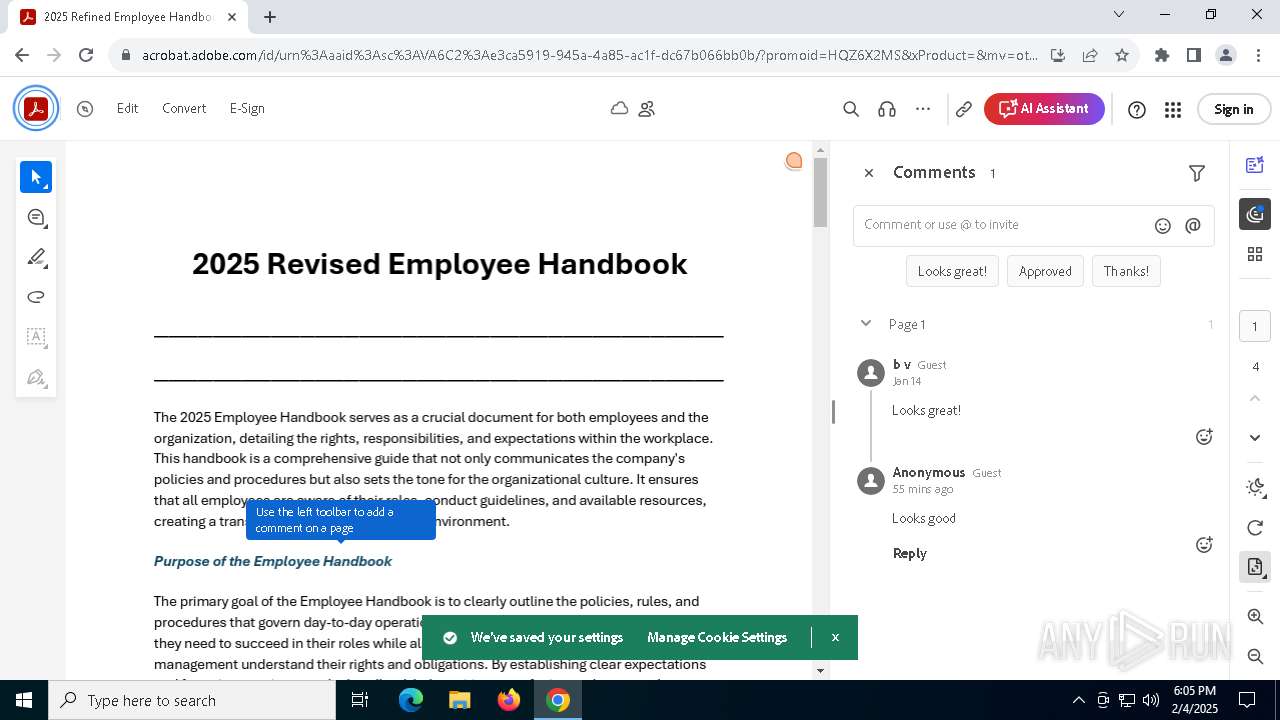Open the icon beside the Edit menu
The image size is (1280, 720).
85,109
